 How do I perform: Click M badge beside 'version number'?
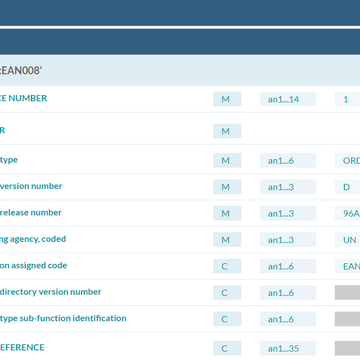(x=227, y=187)
